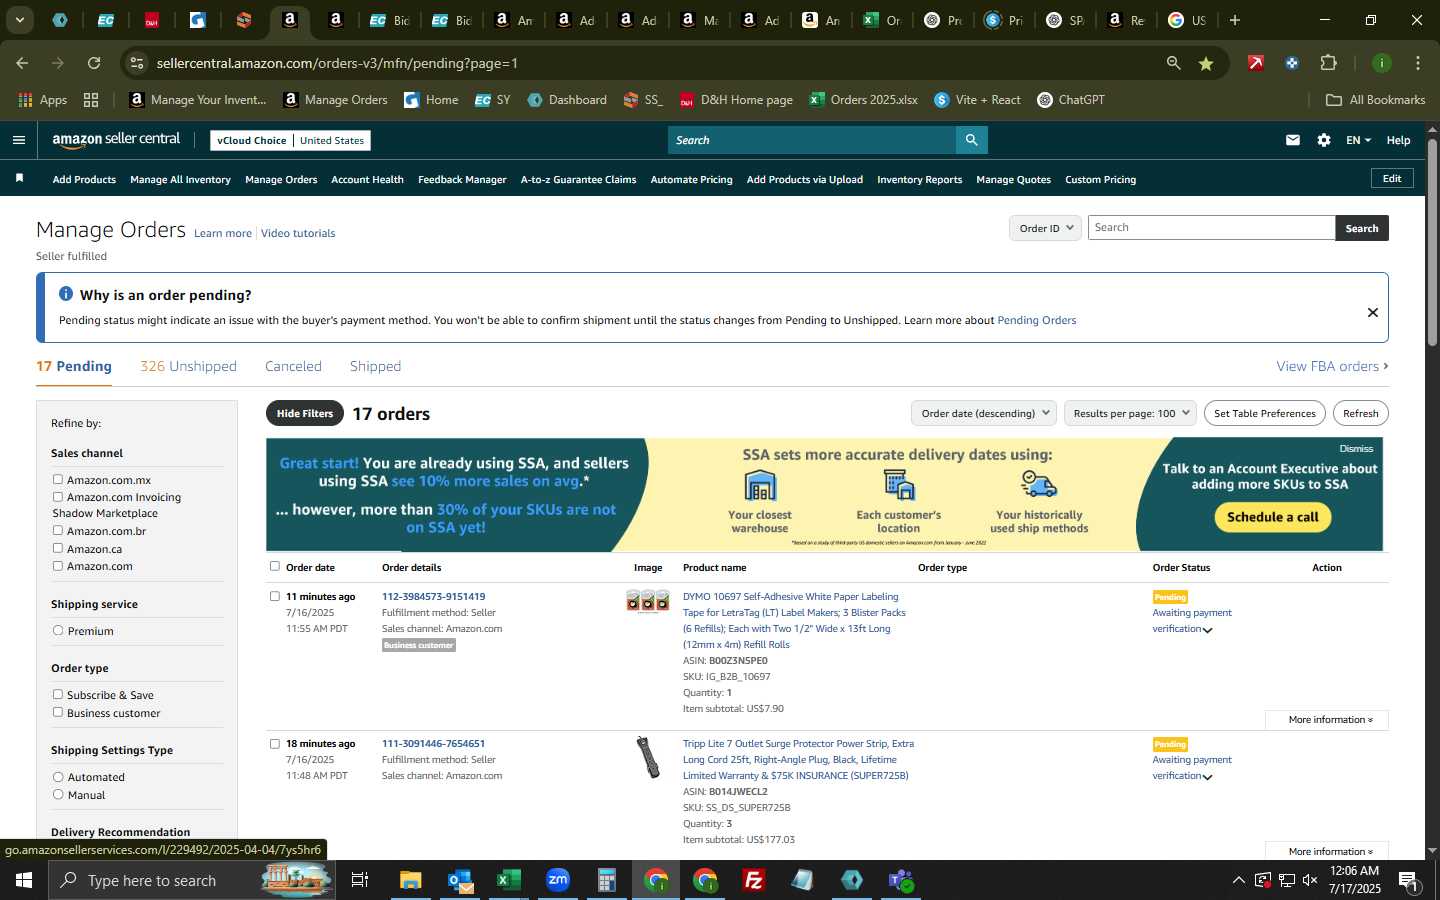Open the EN language dropdown

[1358, 140]
